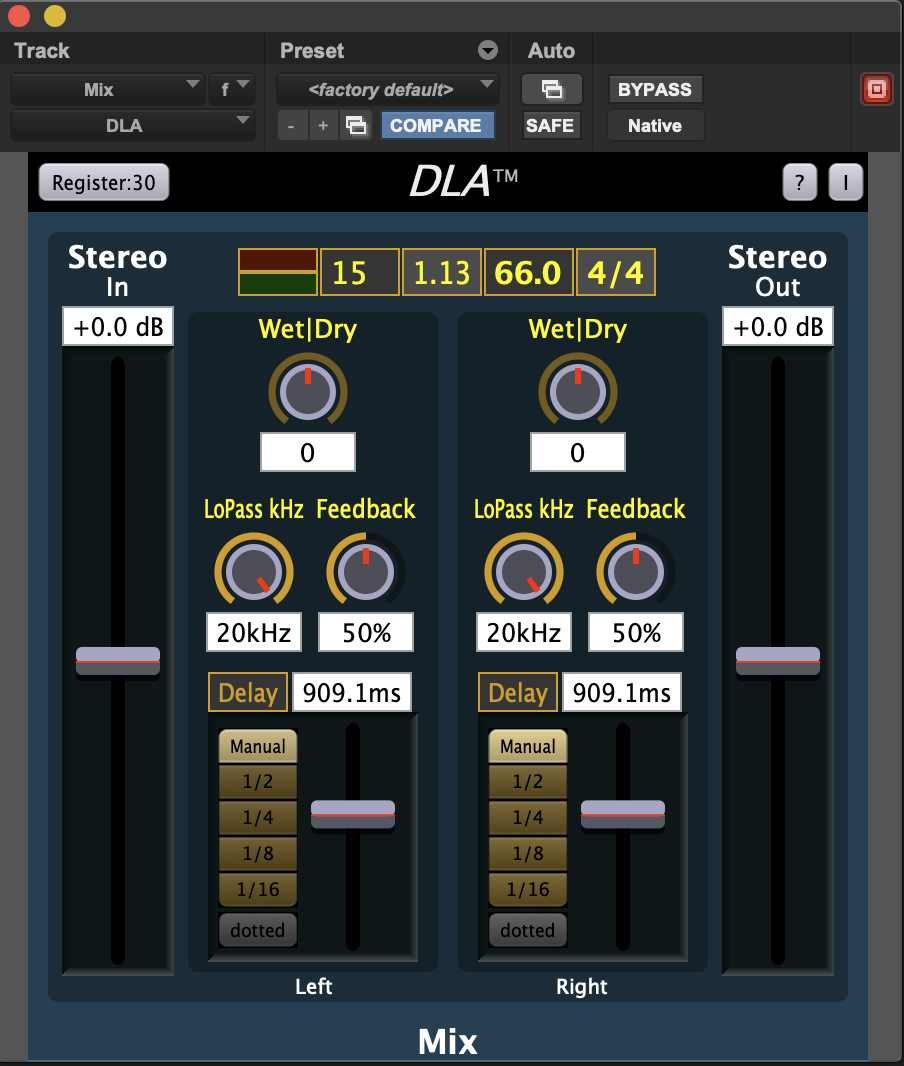The height and width of the screenshot is (1066, 904).
Task: Click the Stereo Out +0.0 dB field
Action: click(778, 326)
